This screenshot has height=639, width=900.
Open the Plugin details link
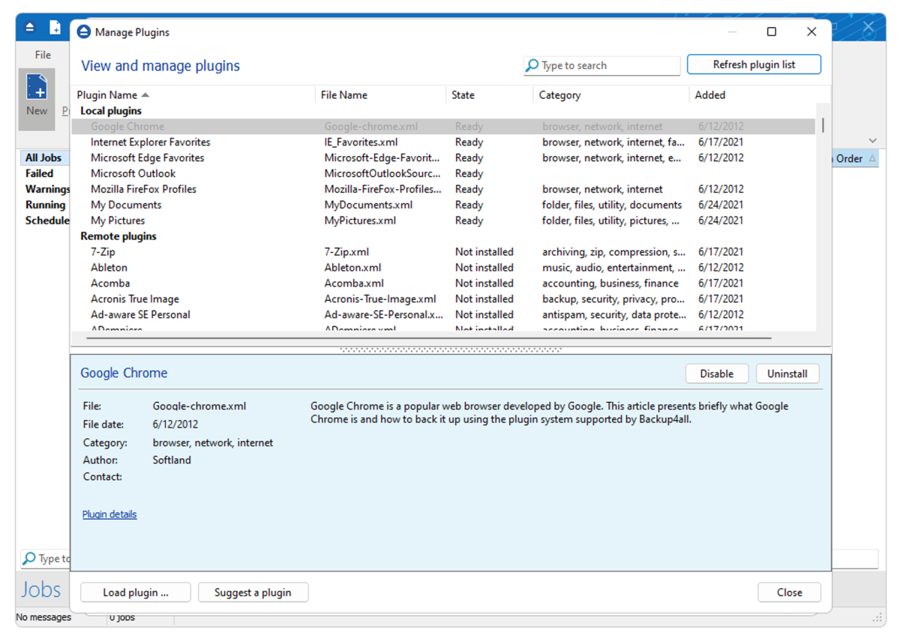[x=109, y=514]
